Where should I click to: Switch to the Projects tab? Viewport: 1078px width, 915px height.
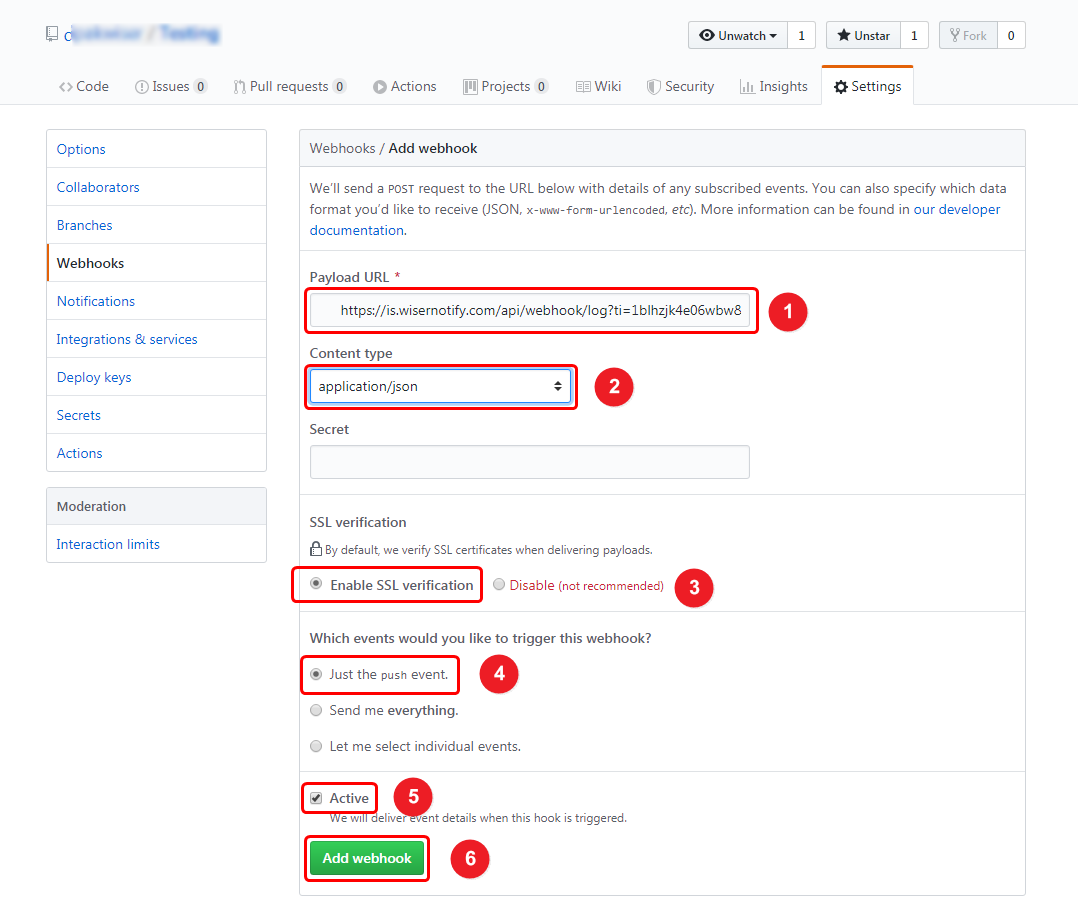[505, 87]
